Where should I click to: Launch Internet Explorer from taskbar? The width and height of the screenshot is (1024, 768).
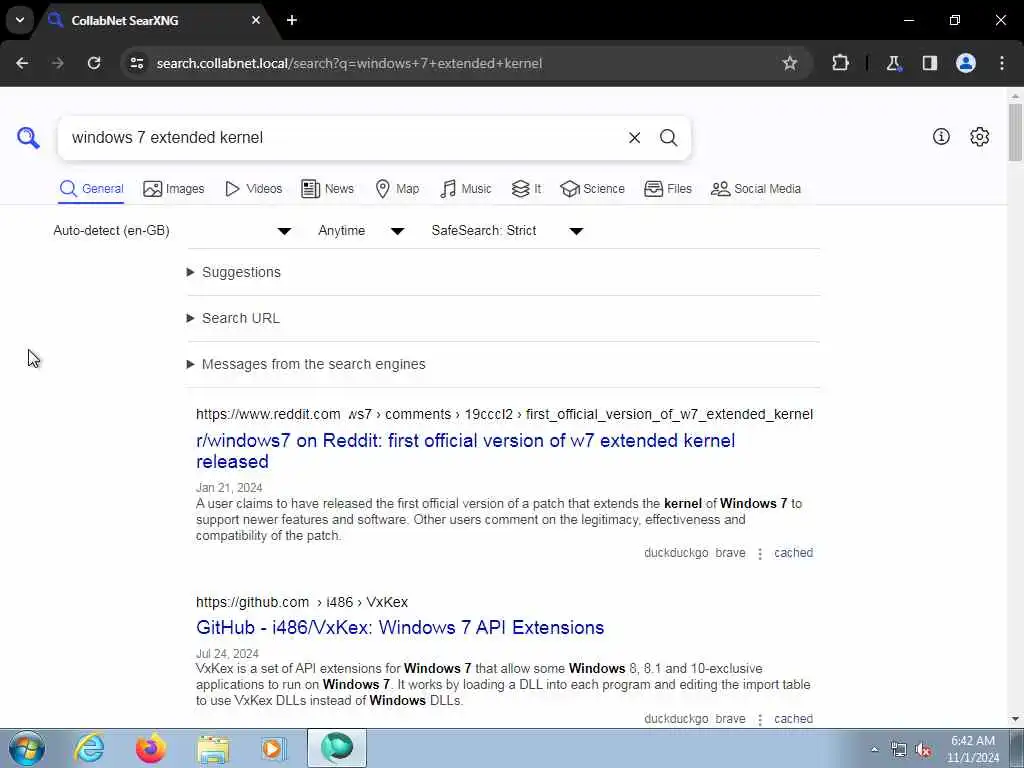pyautogui.click(x=89, y=748)
